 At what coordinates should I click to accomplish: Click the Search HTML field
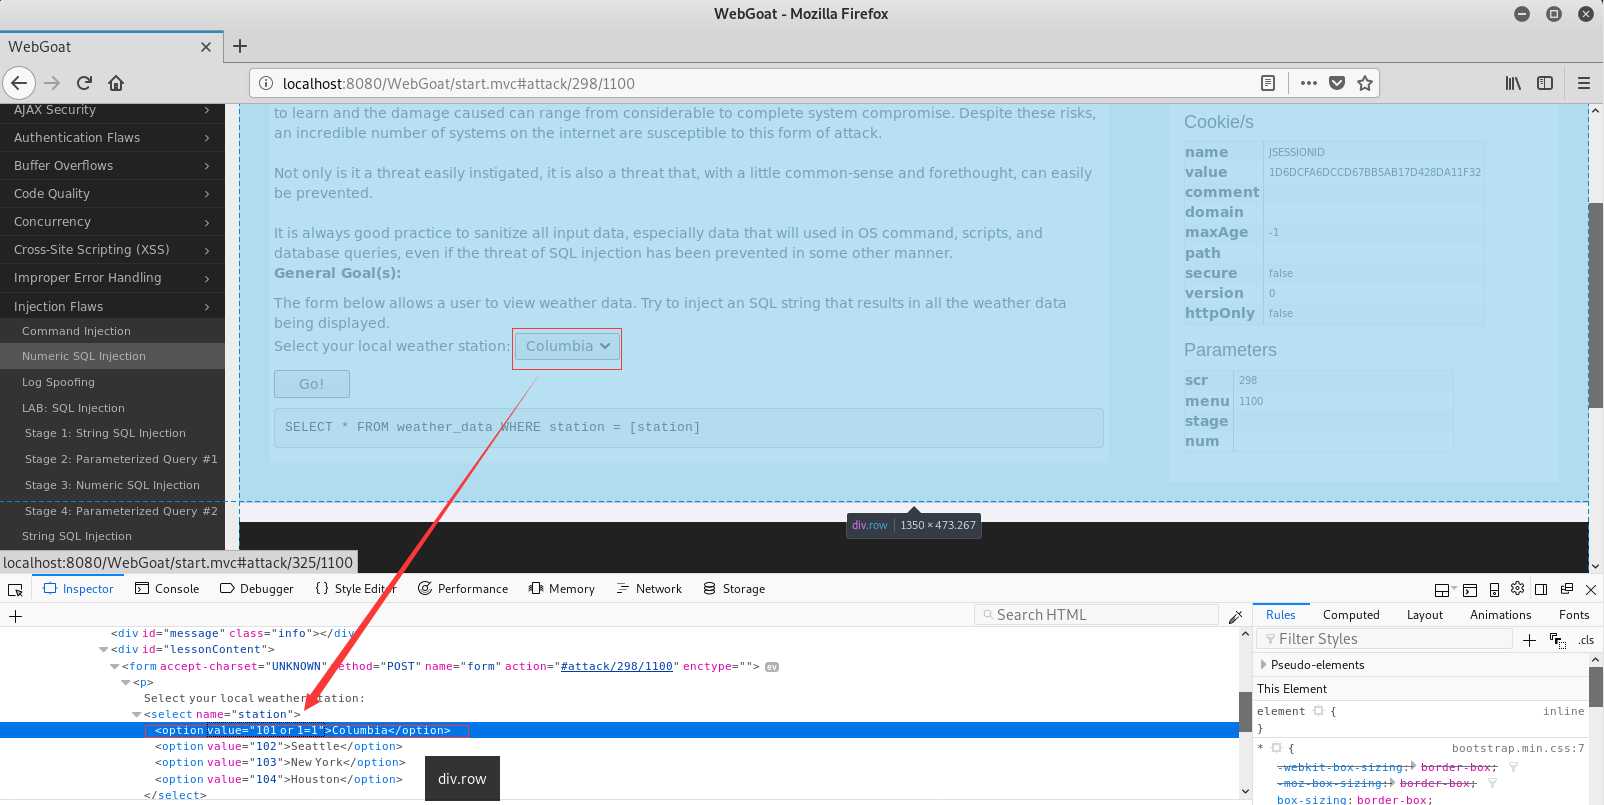point(1096,615)
